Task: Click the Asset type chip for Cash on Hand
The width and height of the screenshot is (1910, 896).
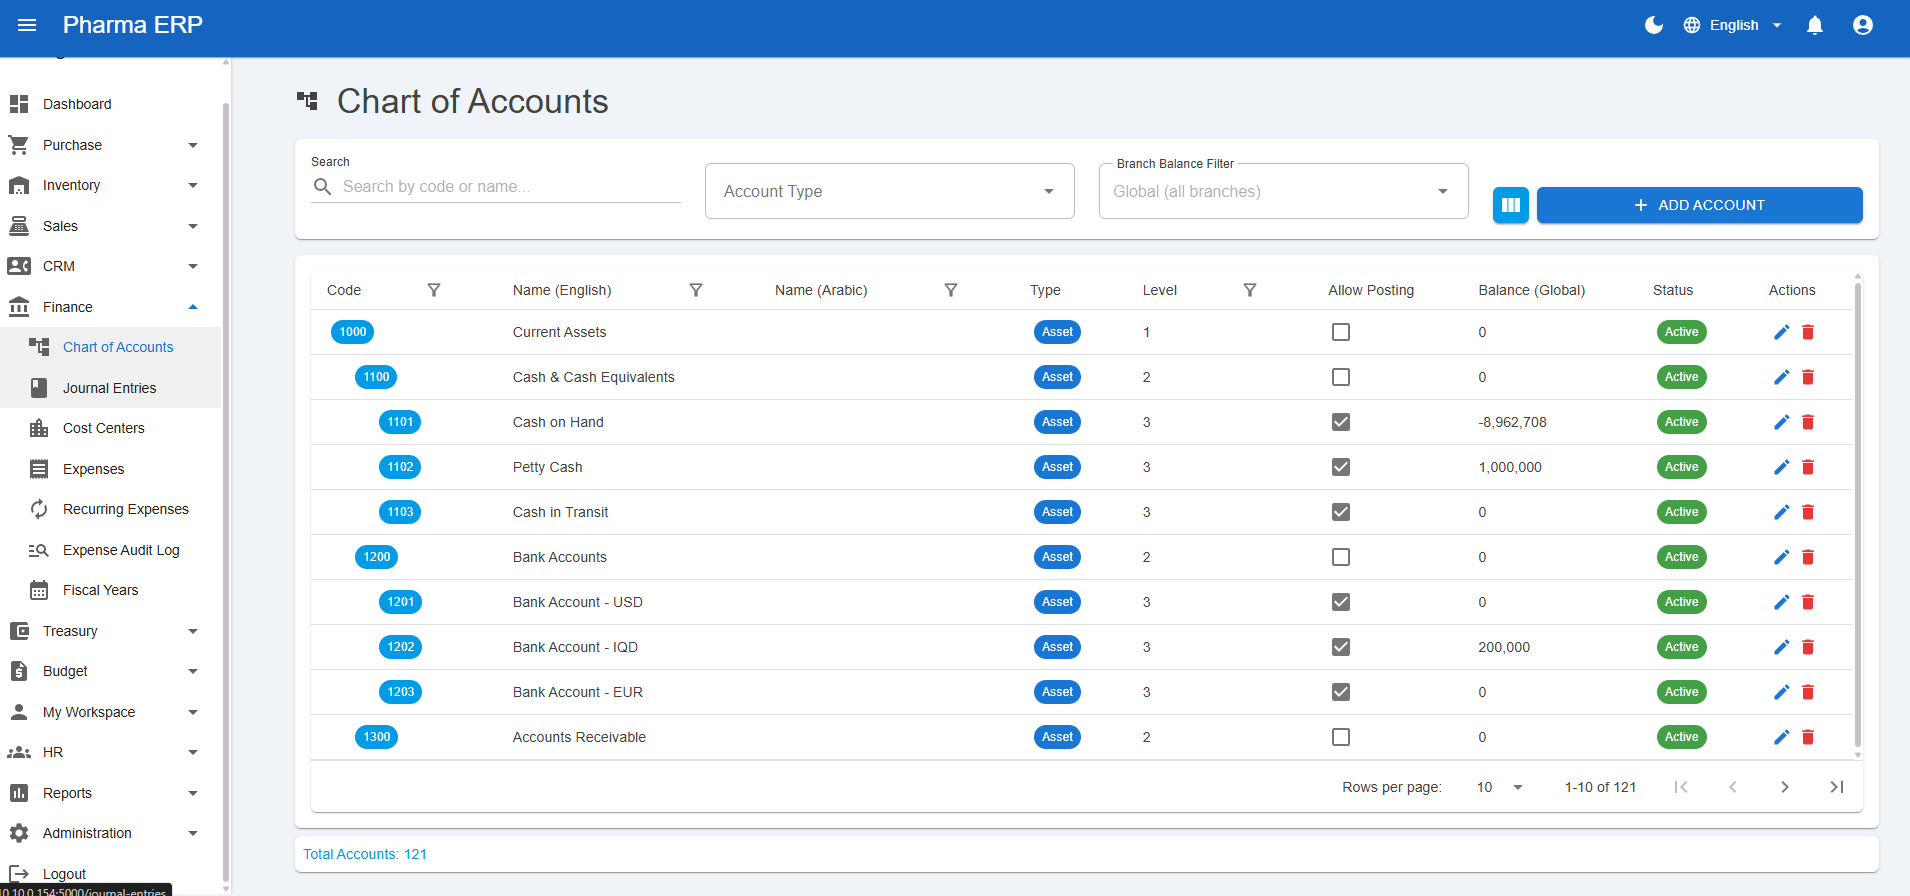Action: point(1057,422)
